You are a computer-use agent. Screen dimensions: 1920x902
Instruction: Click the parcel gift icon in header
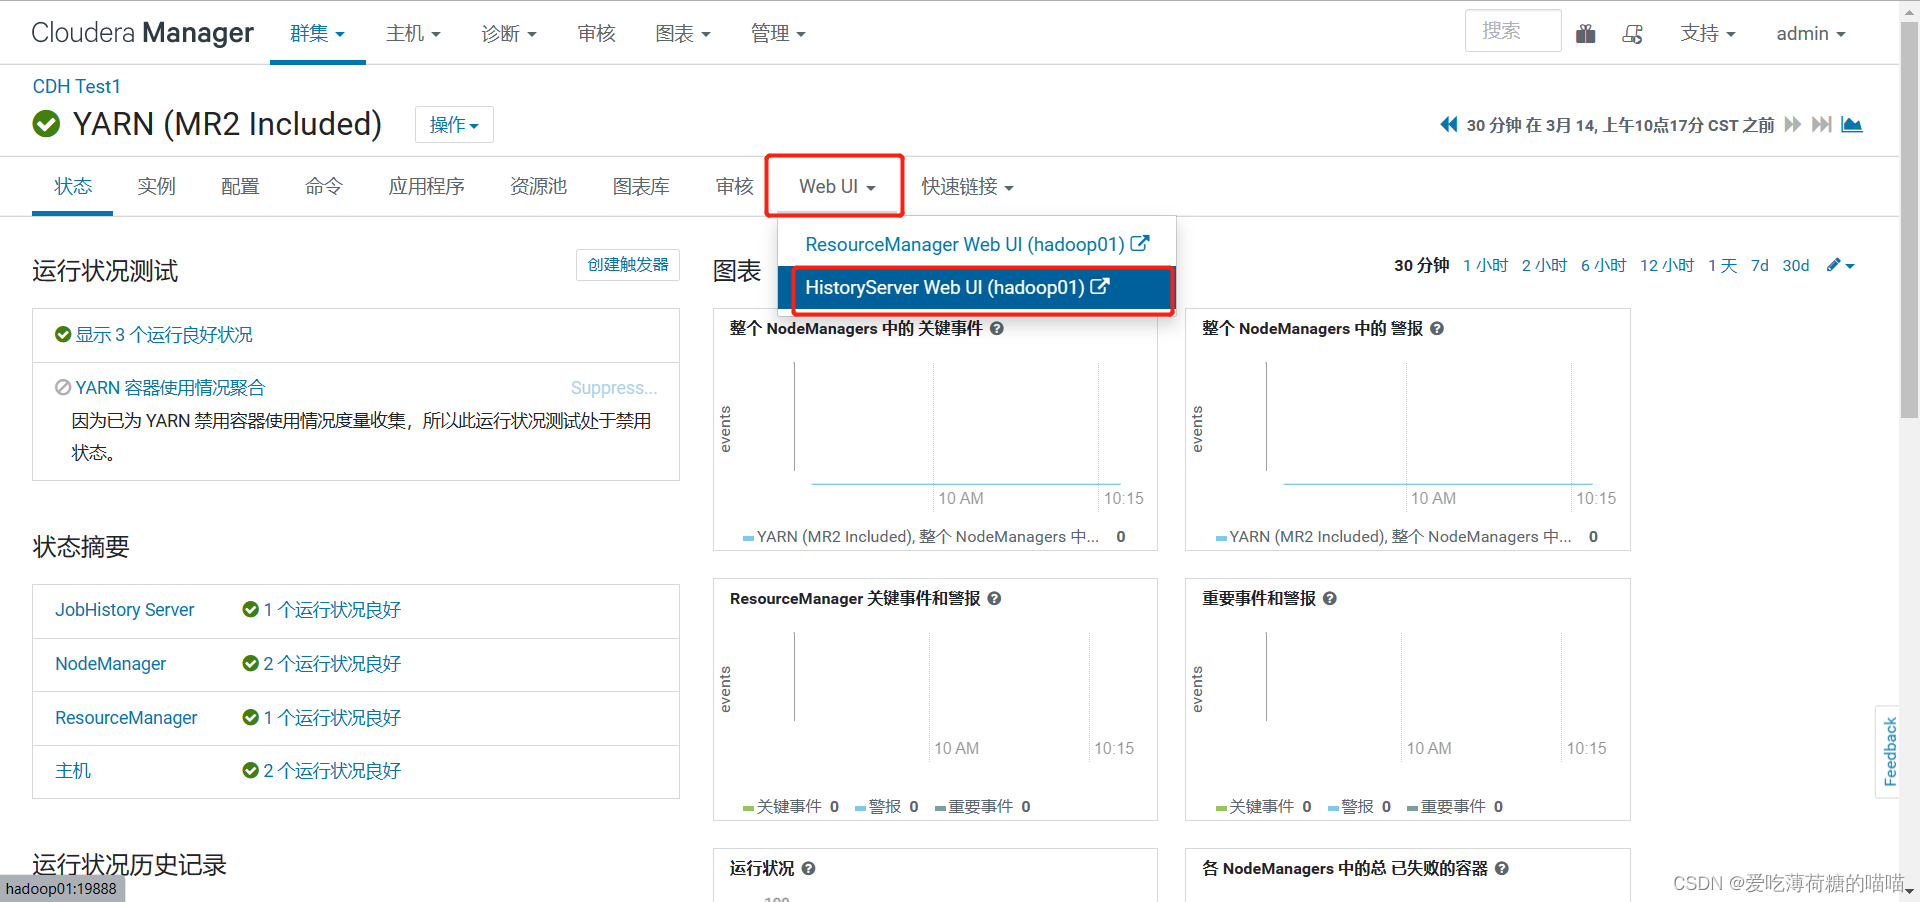[1586, 34]
